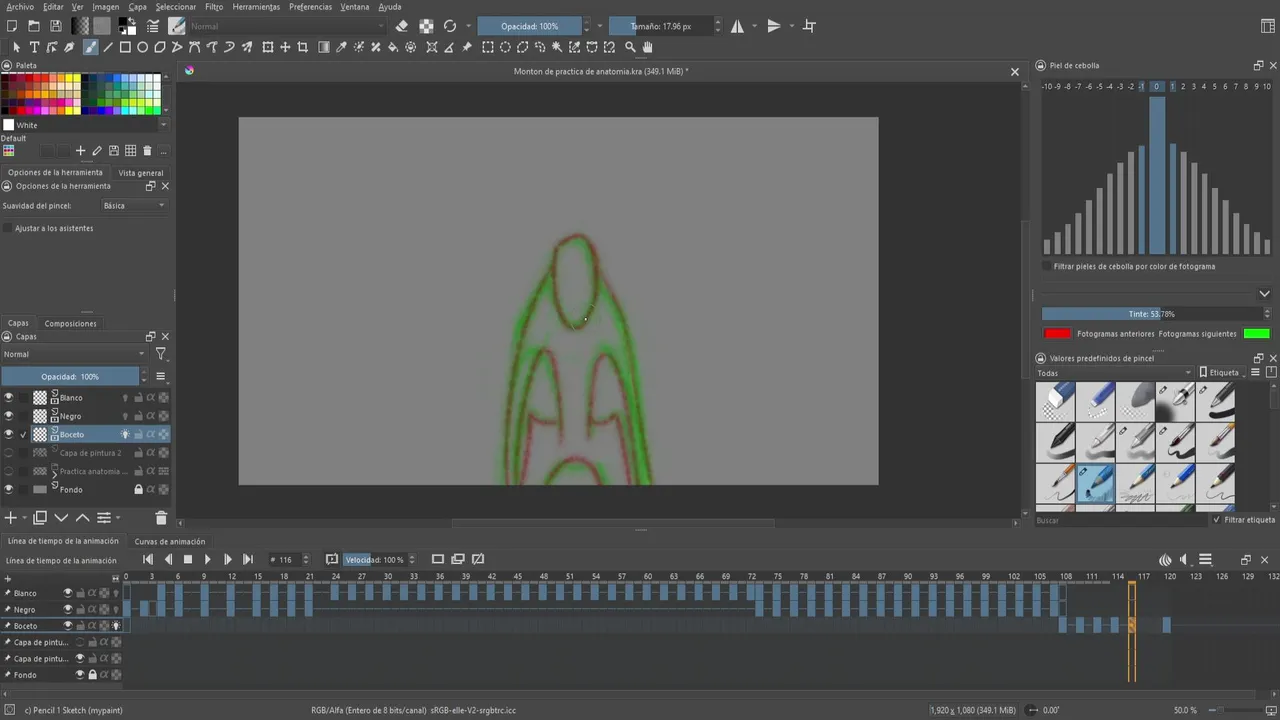Enable Filtrar pieles de cebolla por color
Image resolution: width=1280 pixels, height=720 pixels.
1047,267
